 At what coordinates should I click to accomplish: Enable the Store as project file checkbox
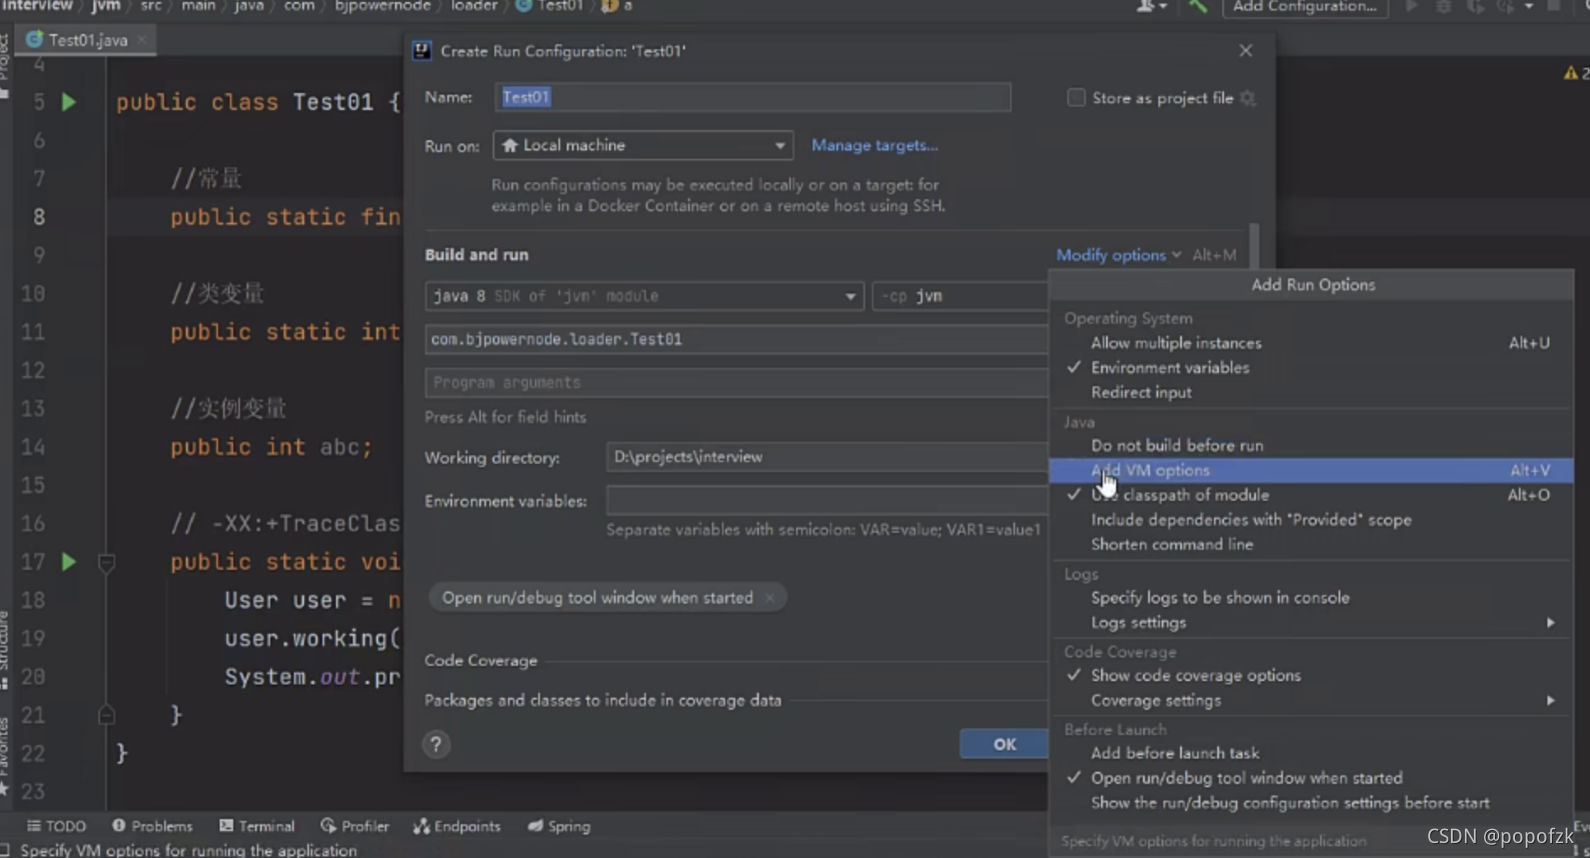pyautogui.click(x=1076, y=98)
